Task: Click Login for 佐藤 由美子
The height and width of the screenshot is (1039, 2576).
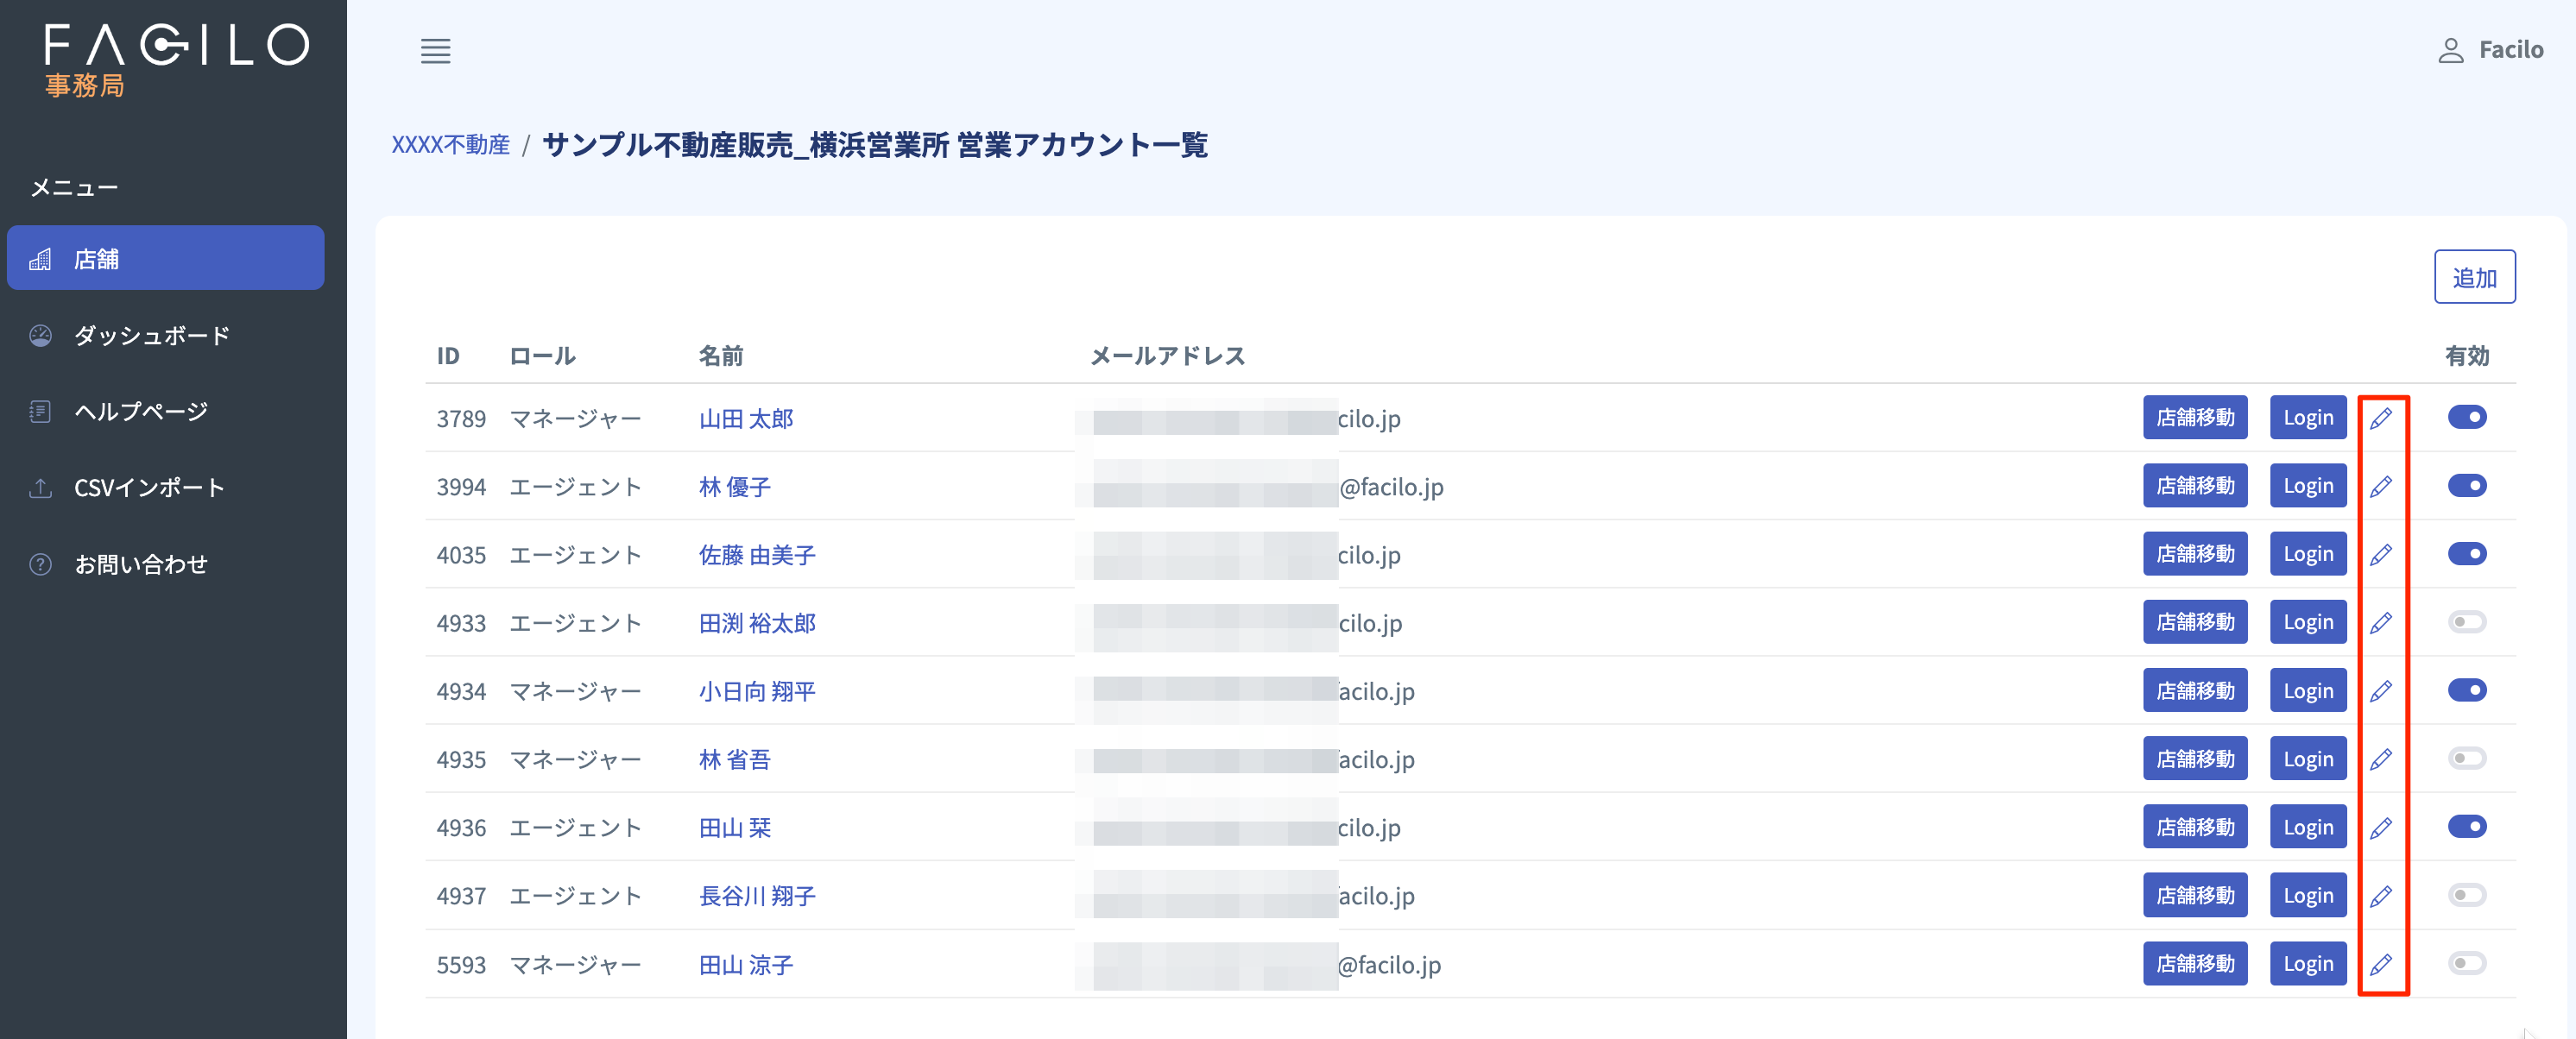Action: click(2307, 554)
